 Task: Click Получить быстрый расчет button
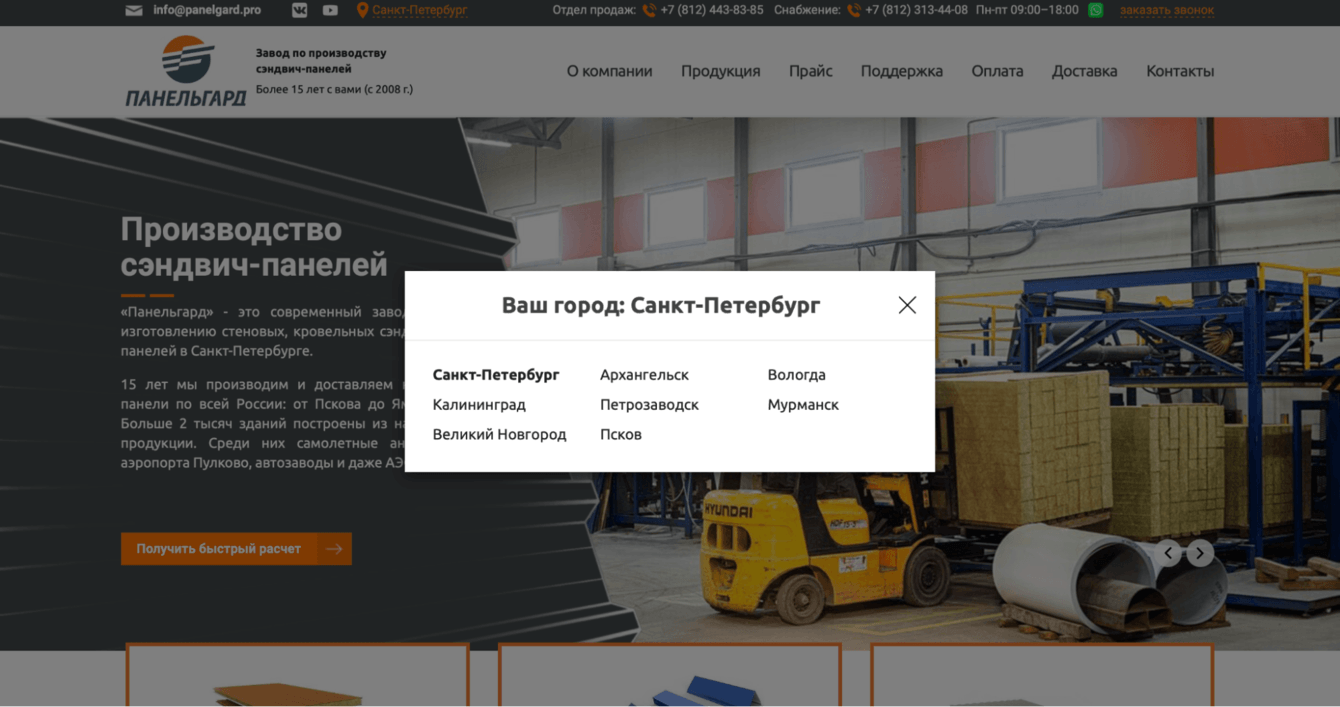pos(236,549)
